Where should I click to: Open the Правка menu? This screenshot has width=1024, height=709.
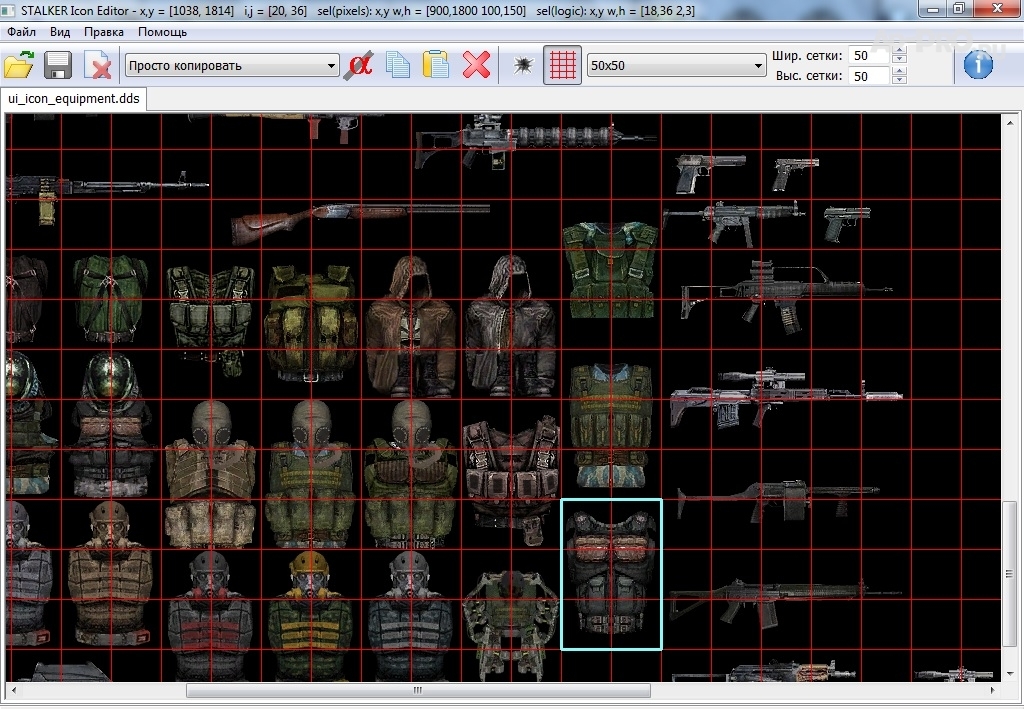(x=104, y=32)
